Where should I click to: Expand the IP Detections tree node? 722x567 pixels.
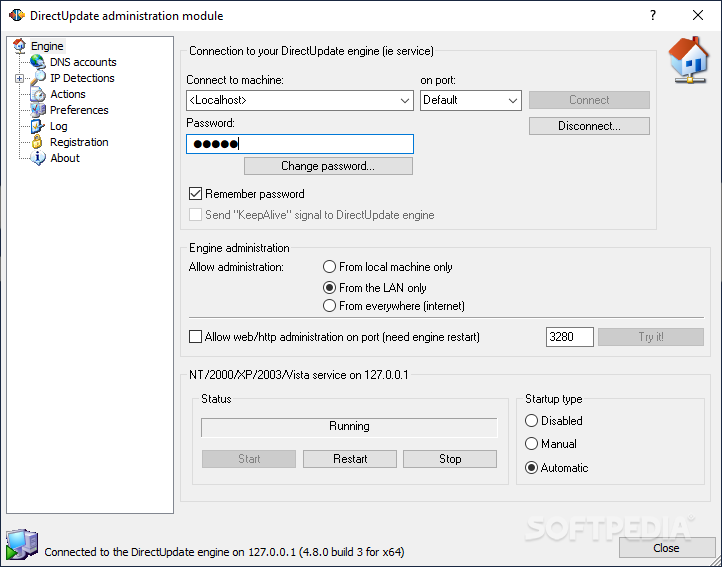19,78
